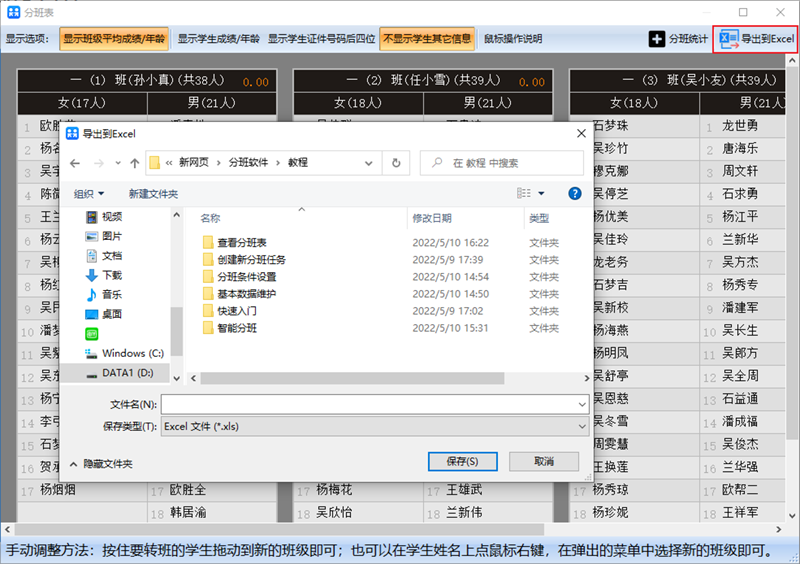Open 鼠标操作说明 instructions
Viewport: 800px width, 564px height.
coord(513,39)
